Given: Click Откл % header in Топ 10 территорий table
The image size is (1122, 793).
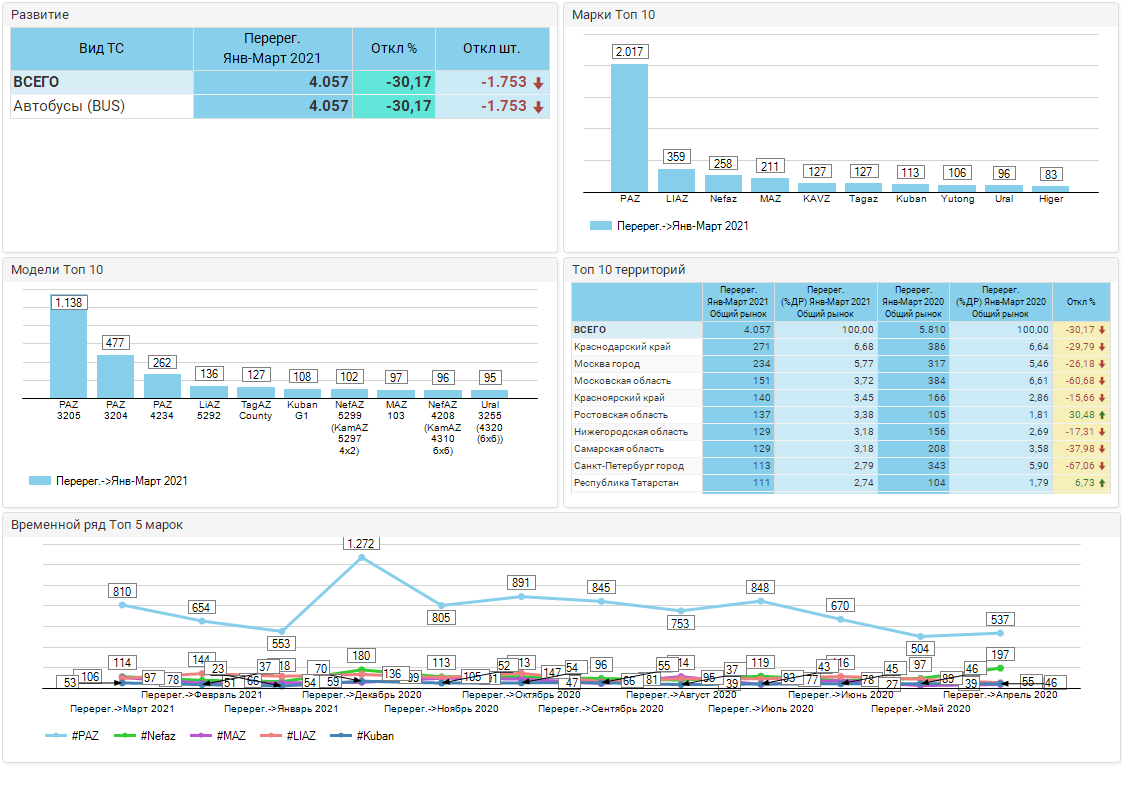Looking at the screenshot, I should point(1081,301).
